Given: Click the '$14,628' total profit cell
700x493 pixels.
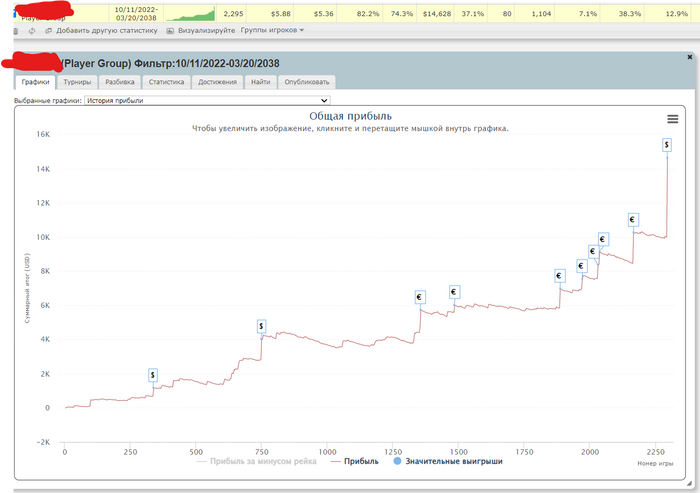Looking at the screenshot, I should [437, 14].
